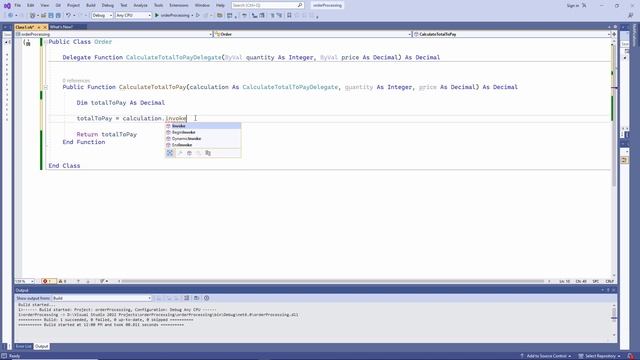
Task: Open the Extensions menu
Action: (179, 5)
